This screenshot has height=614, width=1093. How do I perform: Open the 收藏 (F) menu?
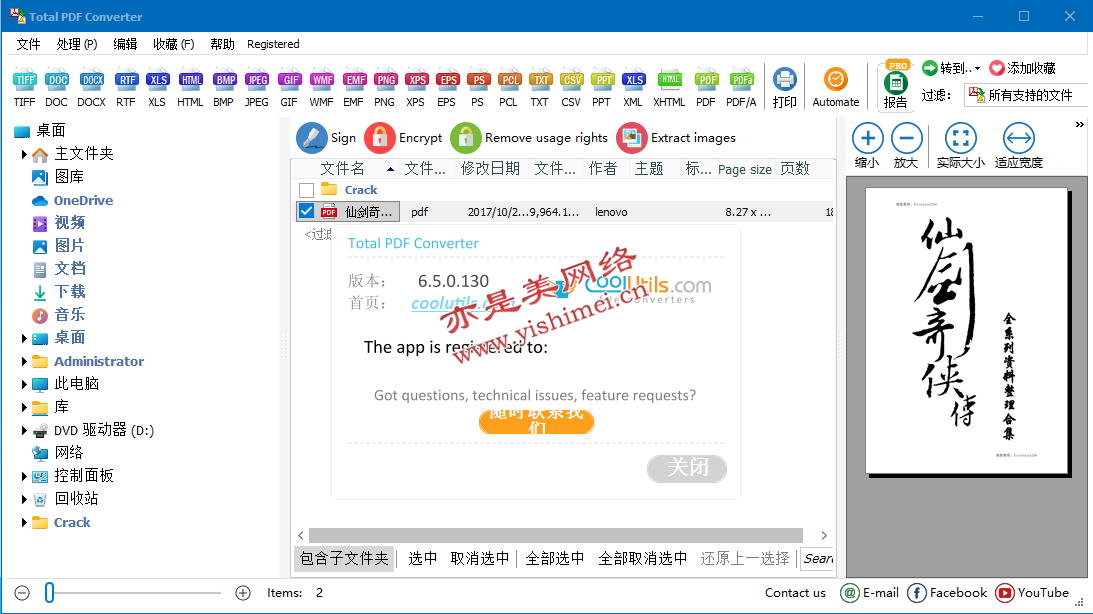[174, 44]
